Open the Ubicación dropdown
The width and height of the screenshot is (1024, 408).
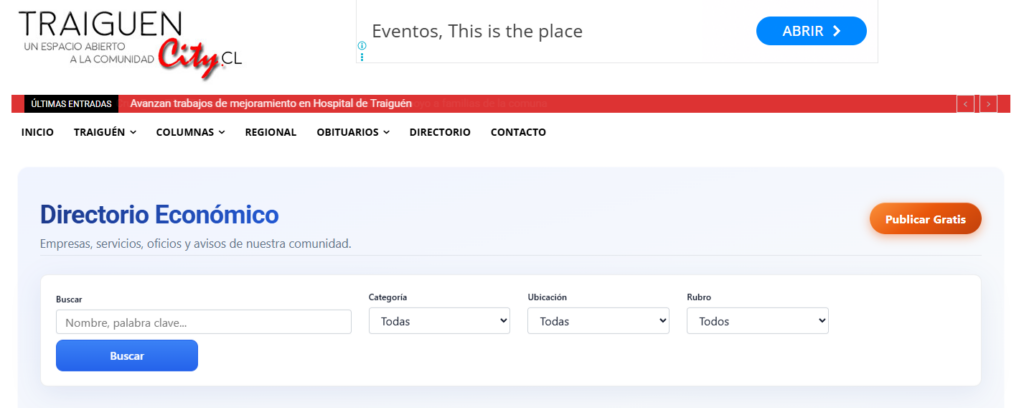tap(598, 321)
